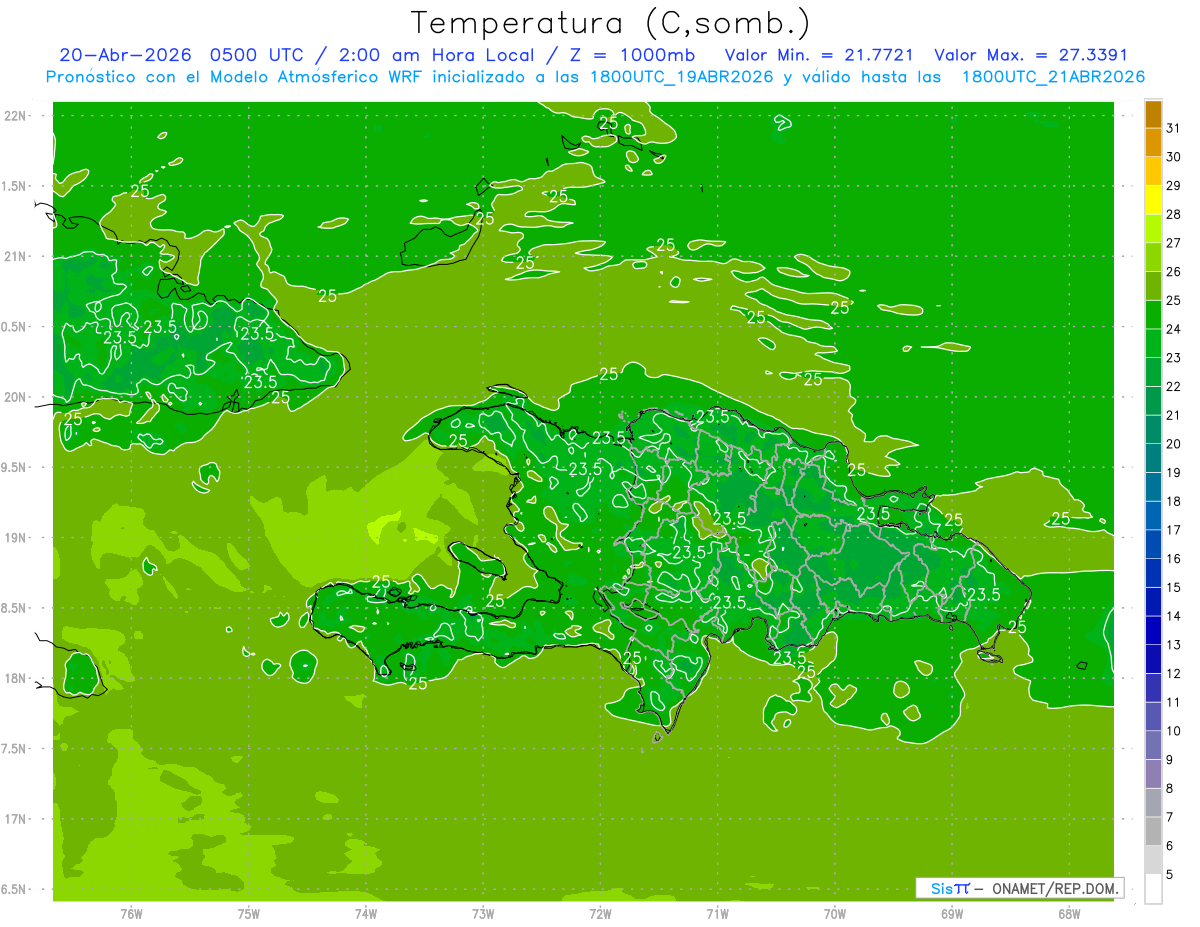Select the 17 degree blue legend swatch
The height and width of the screenshot is (927, 1200).
[1153, 516]
